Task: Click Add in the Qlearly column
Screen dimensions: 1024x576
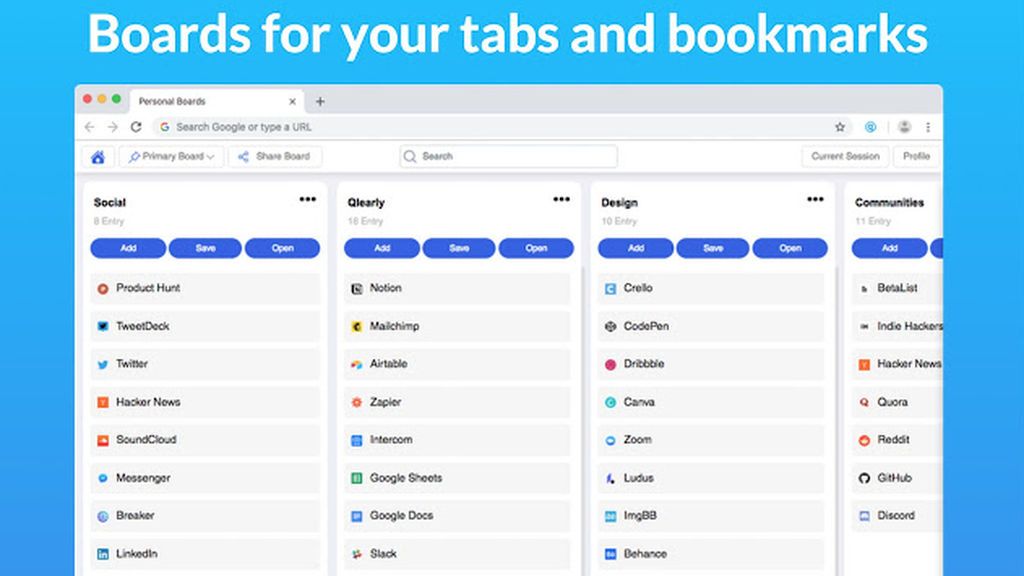Action: coord(382,248)
